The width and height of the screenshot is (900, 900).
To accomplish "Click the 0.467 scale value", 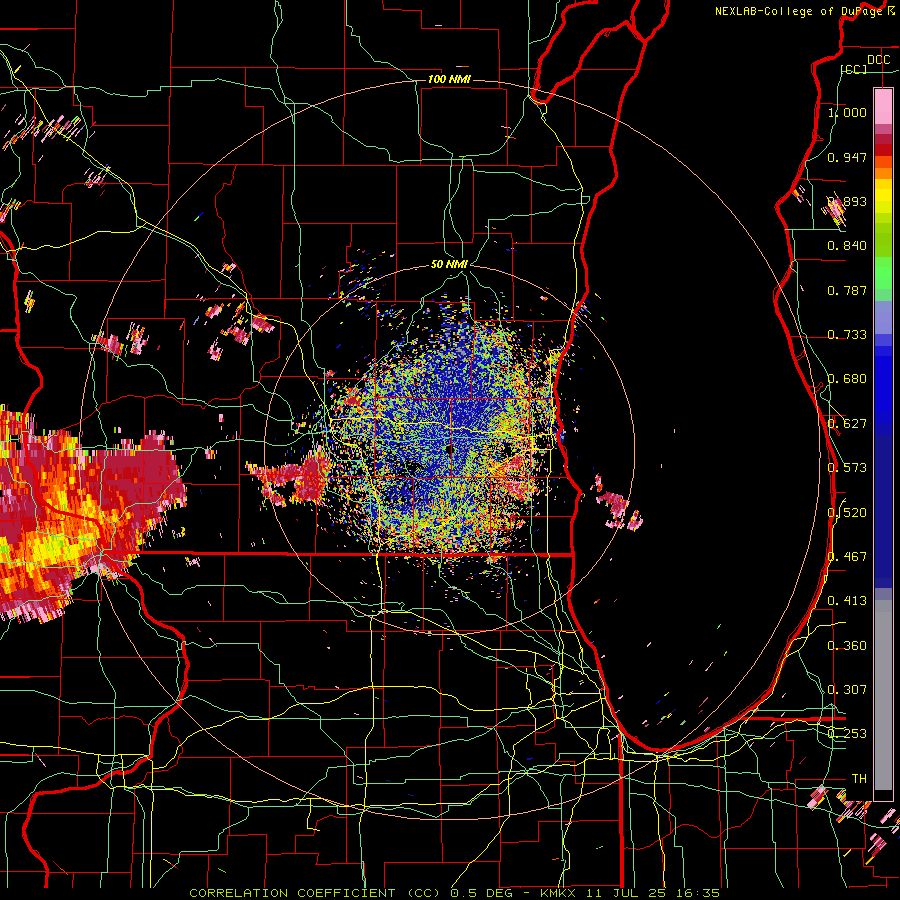I will pyautogui.click(x=847, y=557).
